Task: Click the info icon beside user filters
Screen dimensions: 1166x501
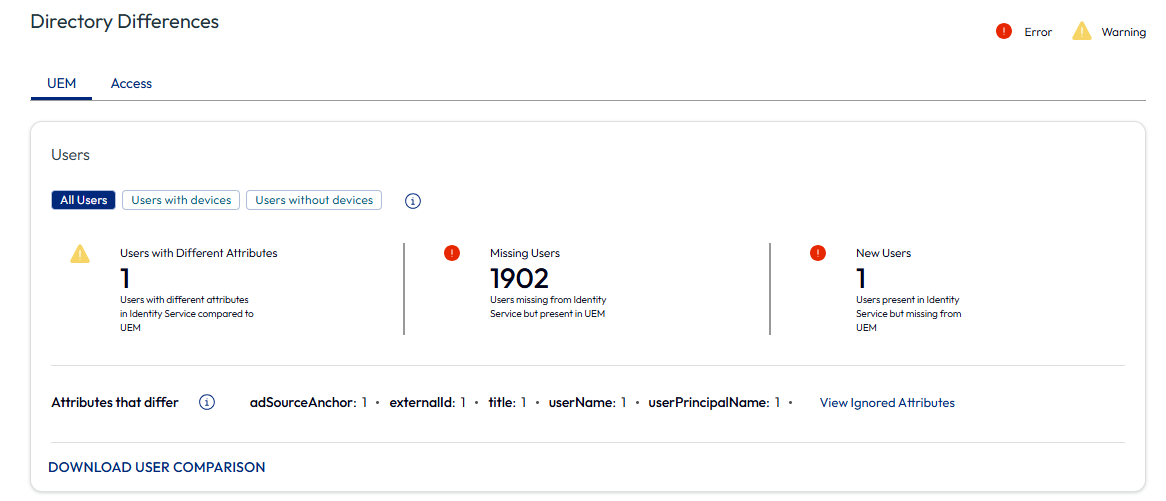Action: point(413,201)
